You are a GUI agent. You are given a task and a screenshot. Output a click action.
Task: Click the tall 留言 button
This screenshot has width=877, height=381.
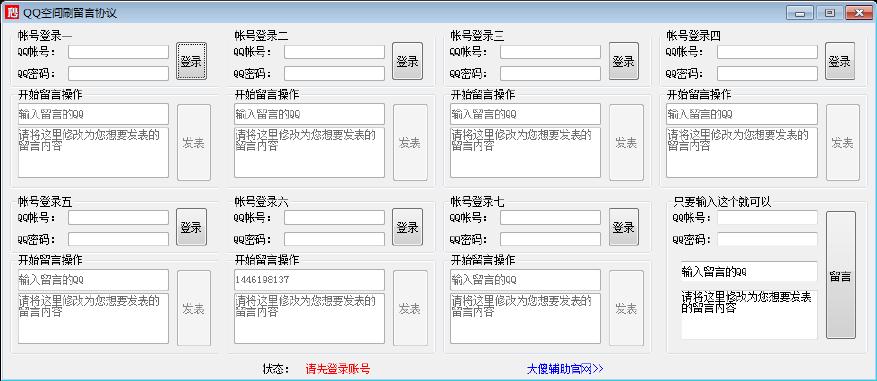pyautogui.click(x=841, y=275)
